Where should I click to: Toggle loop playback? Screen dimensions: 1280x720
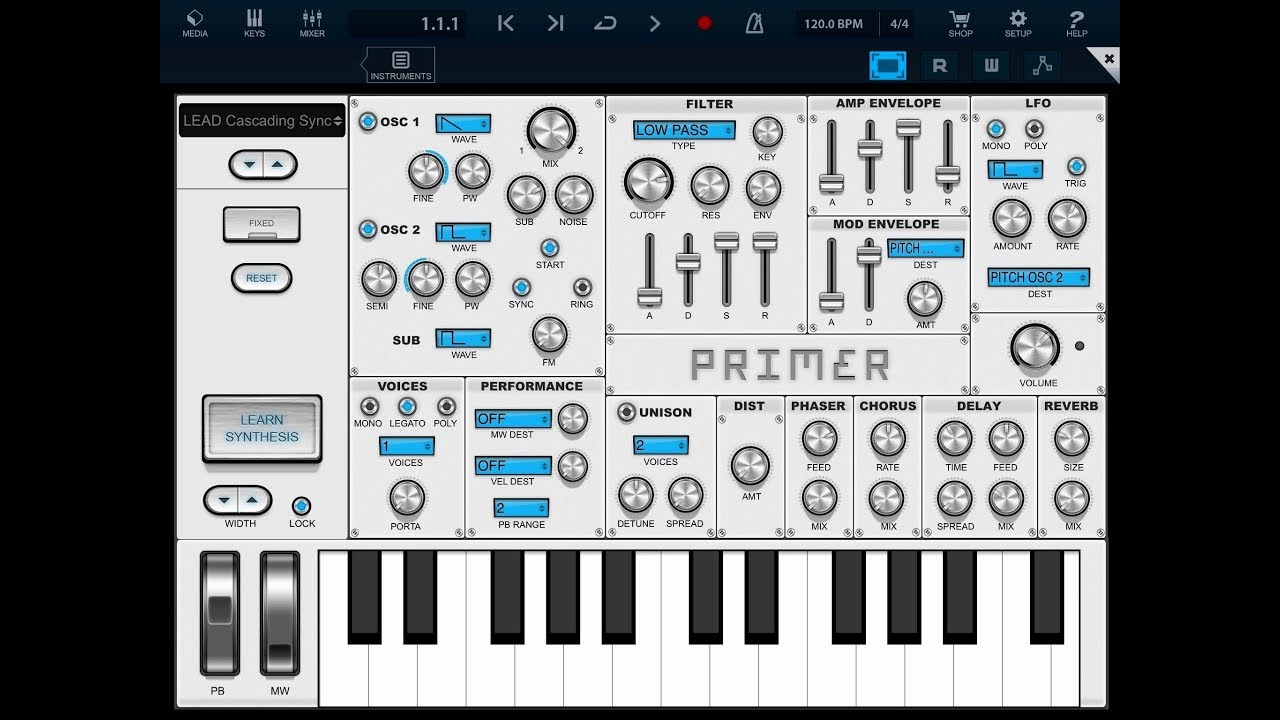pyautogui.click(x=605, y=23)
